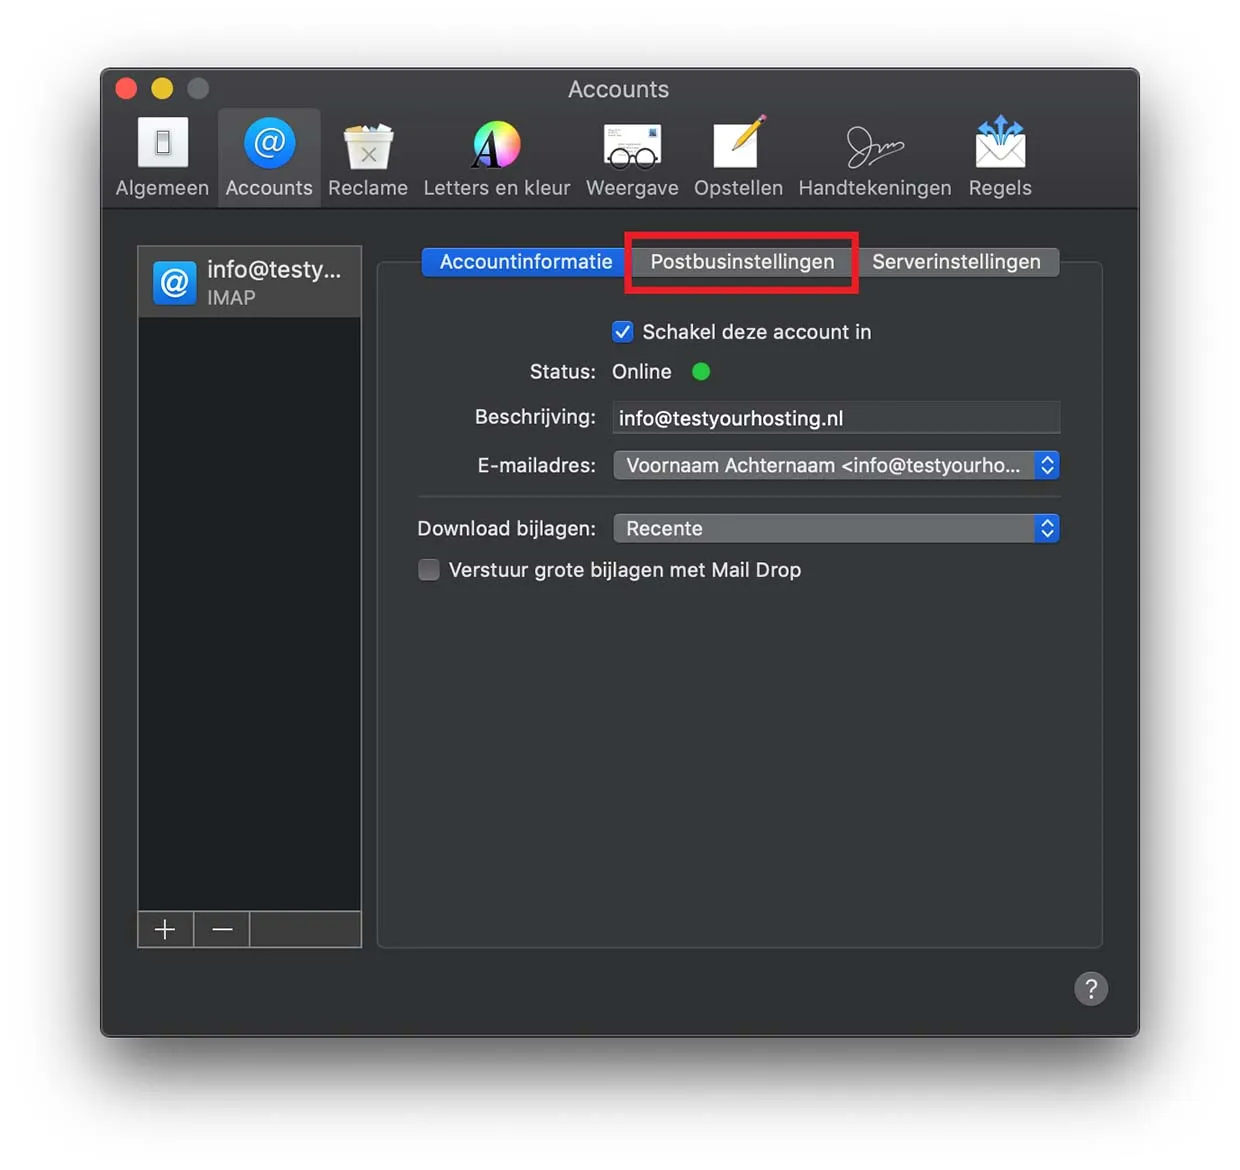Open the Regels rules pane

pyautogui.click(x=999, y=157)
